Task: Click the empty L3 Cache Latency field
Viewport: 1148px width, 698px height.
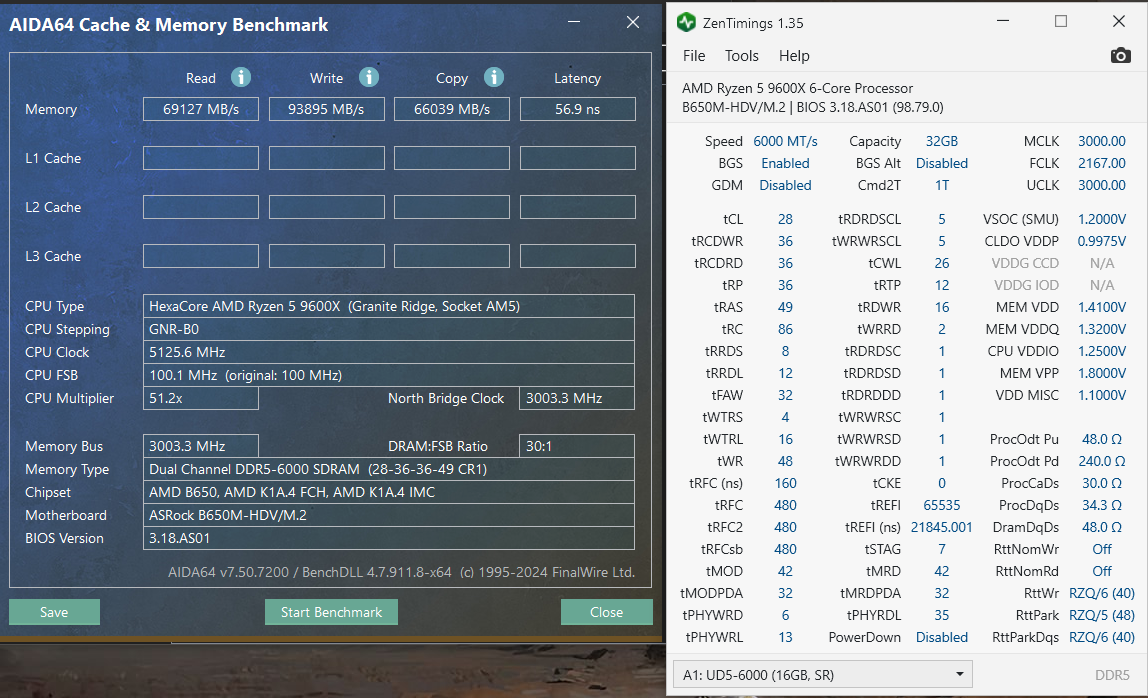Action: point(578,256)
